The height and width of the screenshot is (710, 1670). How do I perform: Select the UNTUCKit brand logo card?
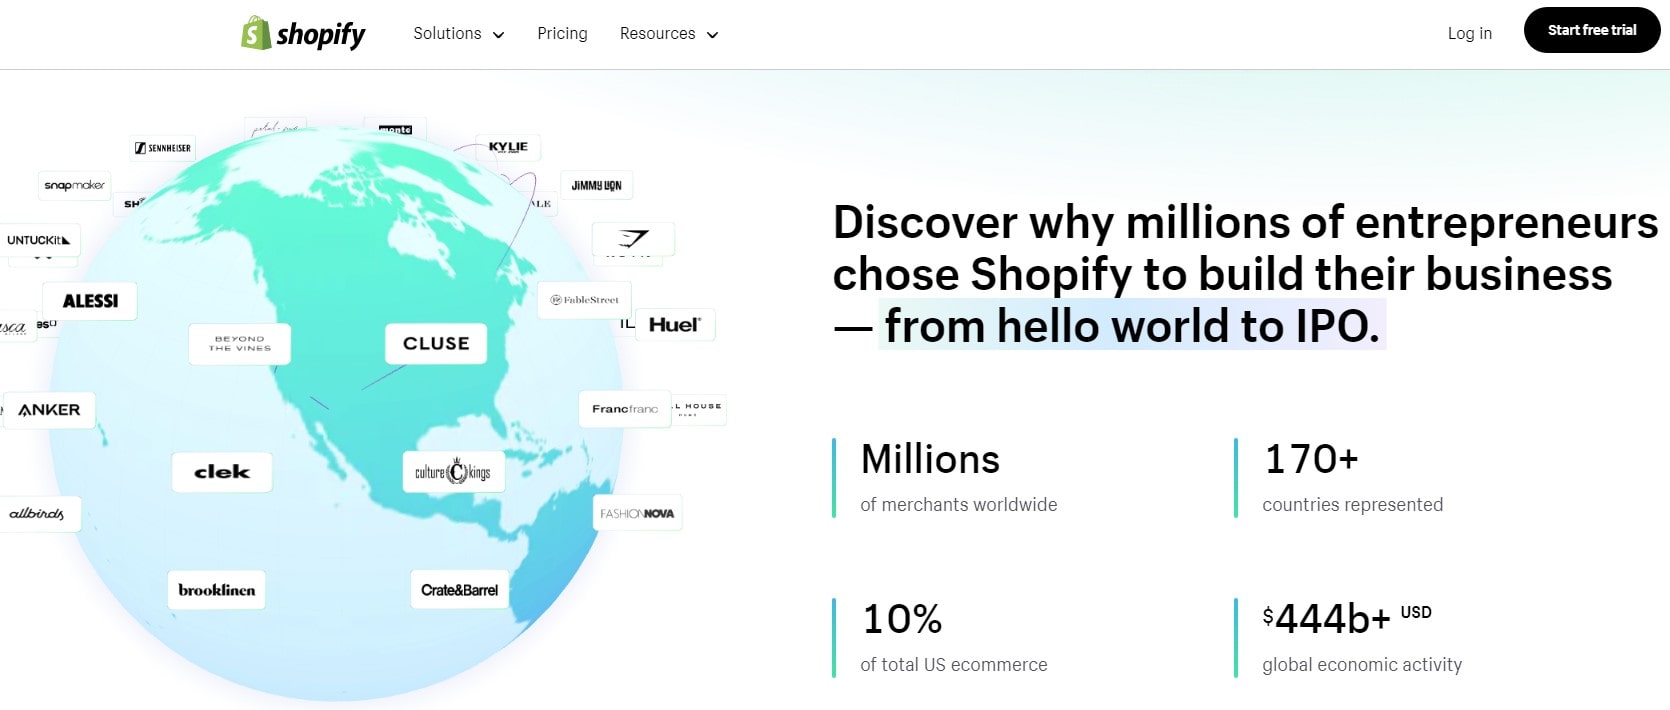click(x=39, y=240)
